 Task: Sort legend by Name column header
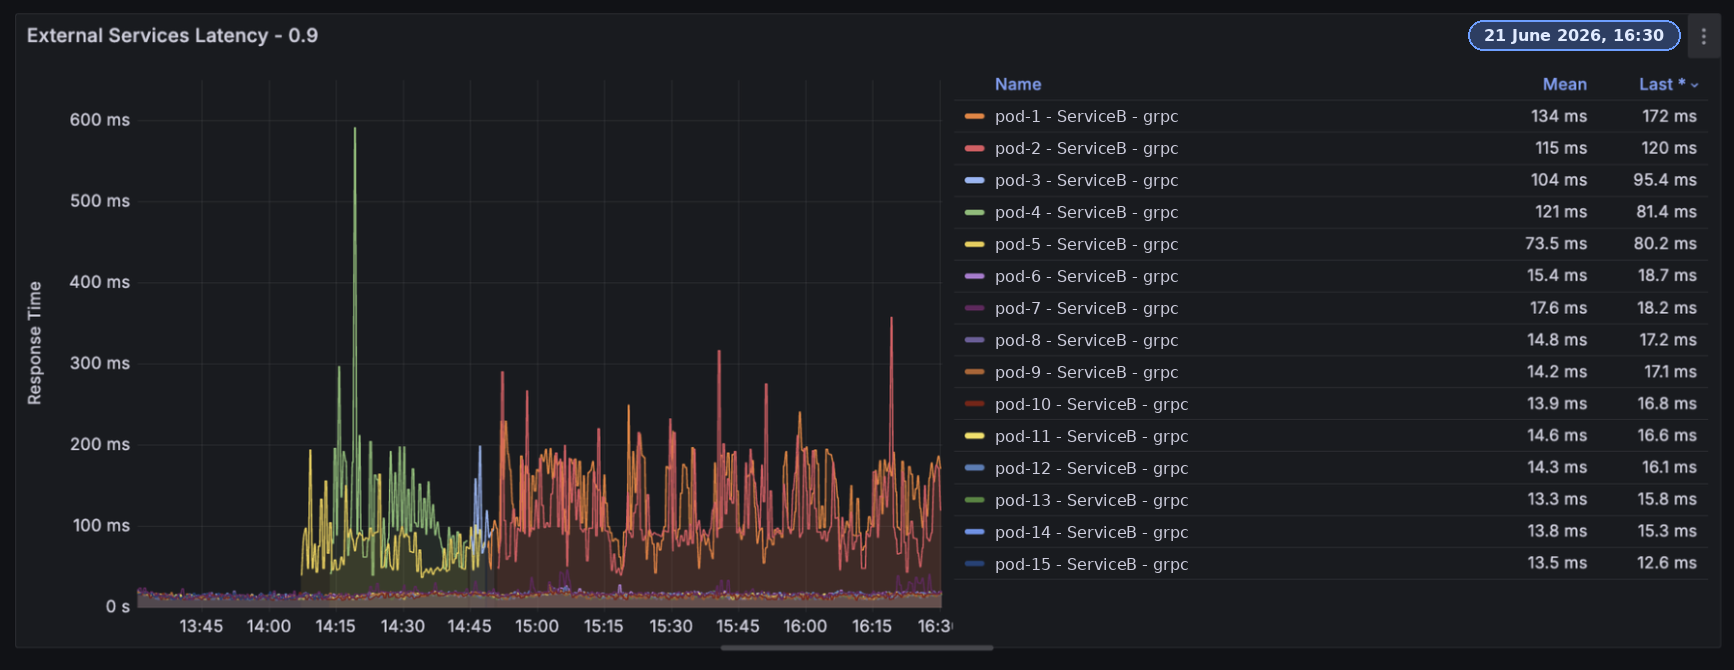click(1018, 85)
